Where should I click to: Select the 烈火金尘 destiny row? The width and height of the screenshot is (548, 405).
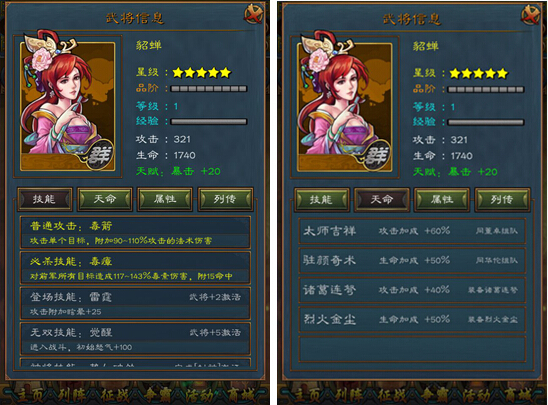tap(412, 319)
